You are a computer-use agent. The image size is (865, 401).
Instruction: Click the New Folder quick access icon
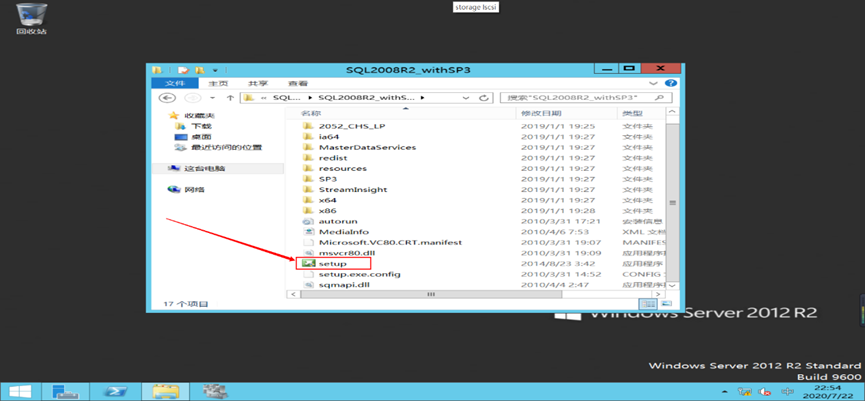tap(200, 70)
